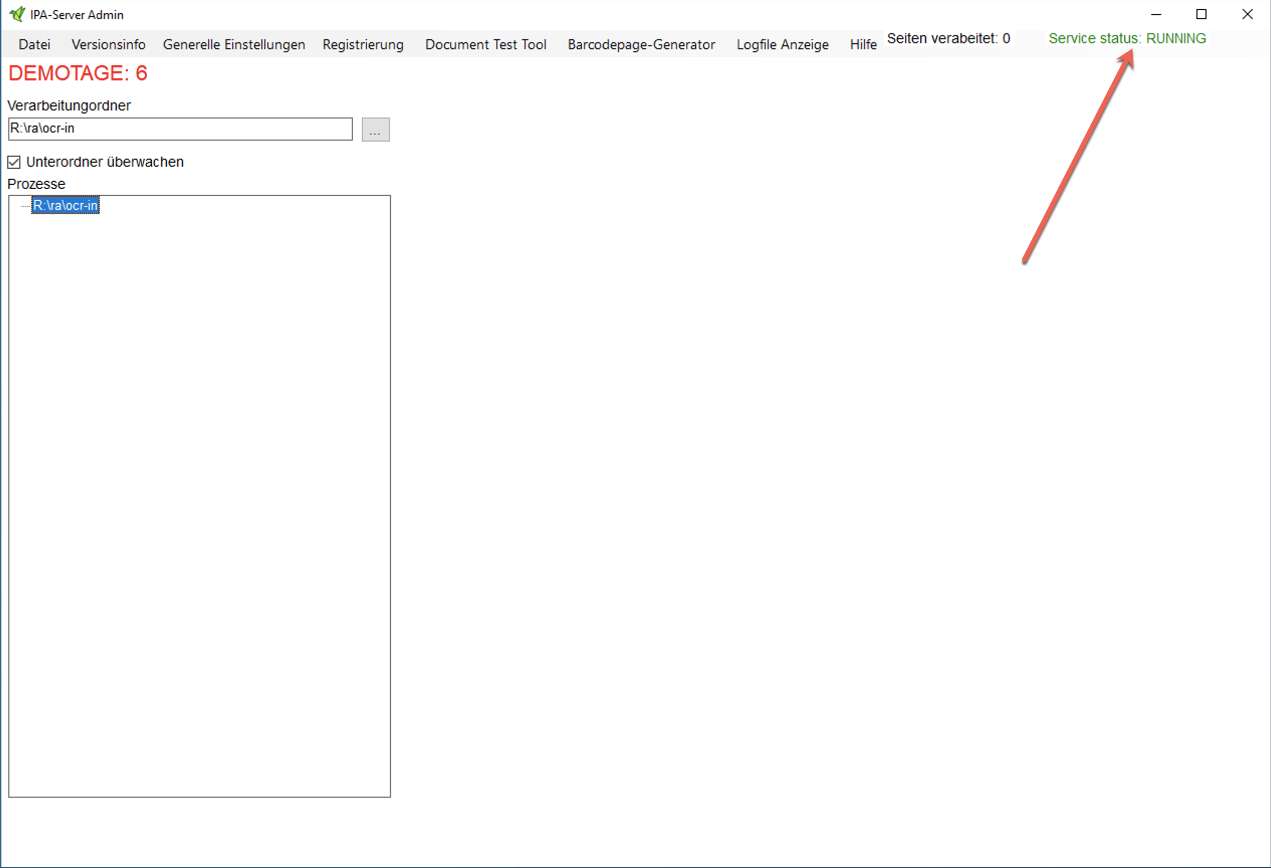Open Generelle Einstellungen menu
The width and height of the screenshot is (1271, 868).
(x=234, y=44)
